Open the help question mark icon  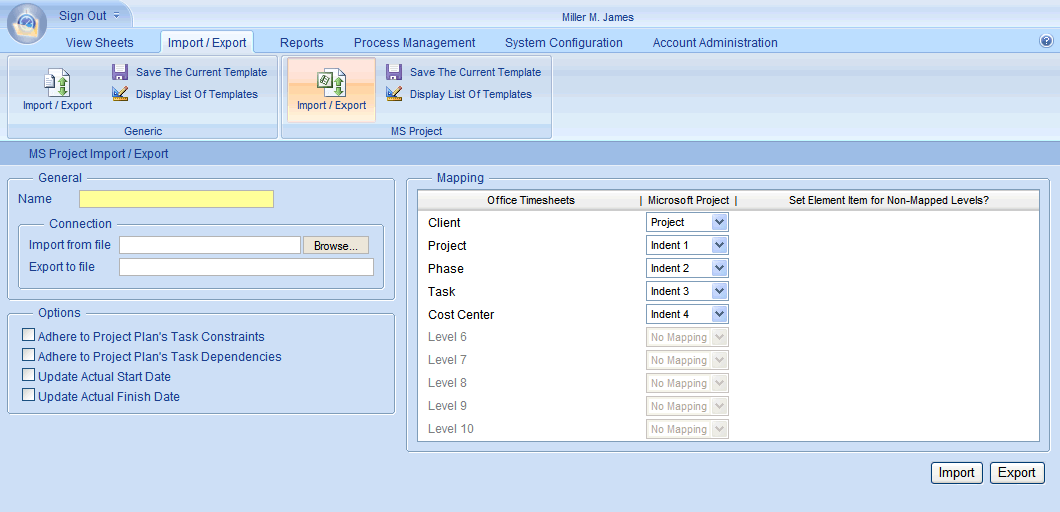pos(1046,41)
